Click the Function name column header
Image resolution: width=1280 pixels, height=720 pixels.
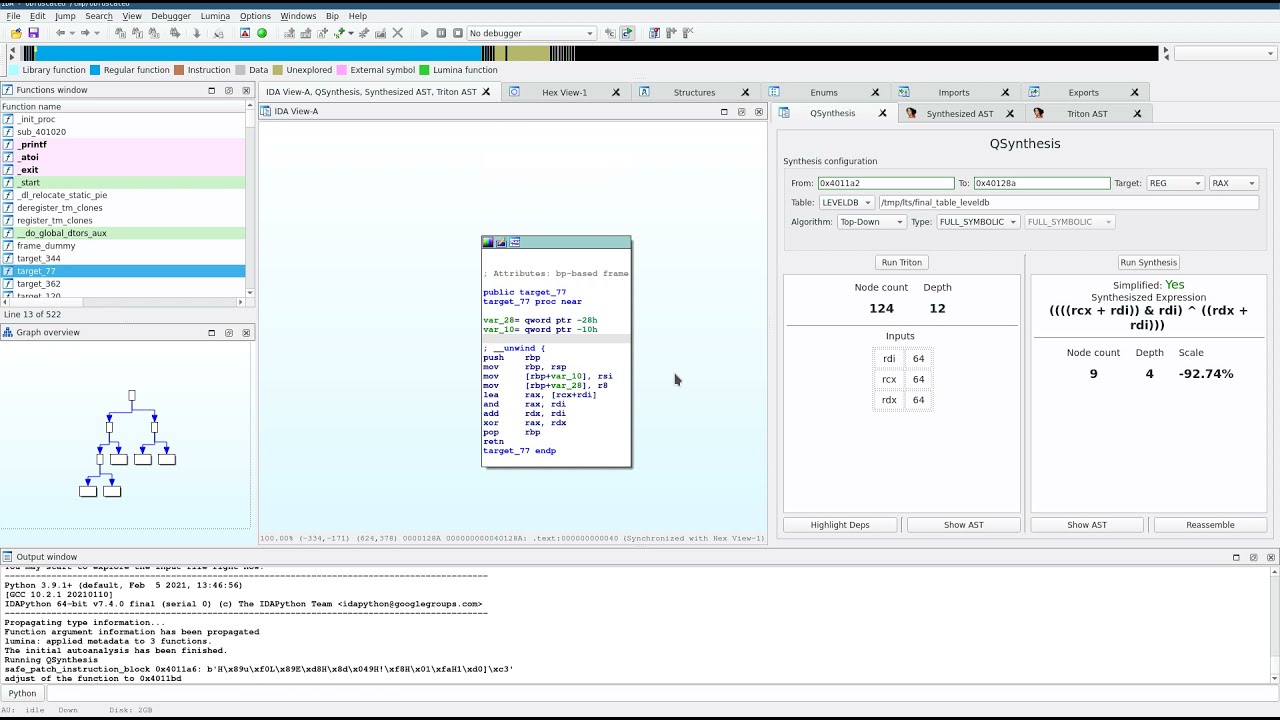click(x=122, y=106)
